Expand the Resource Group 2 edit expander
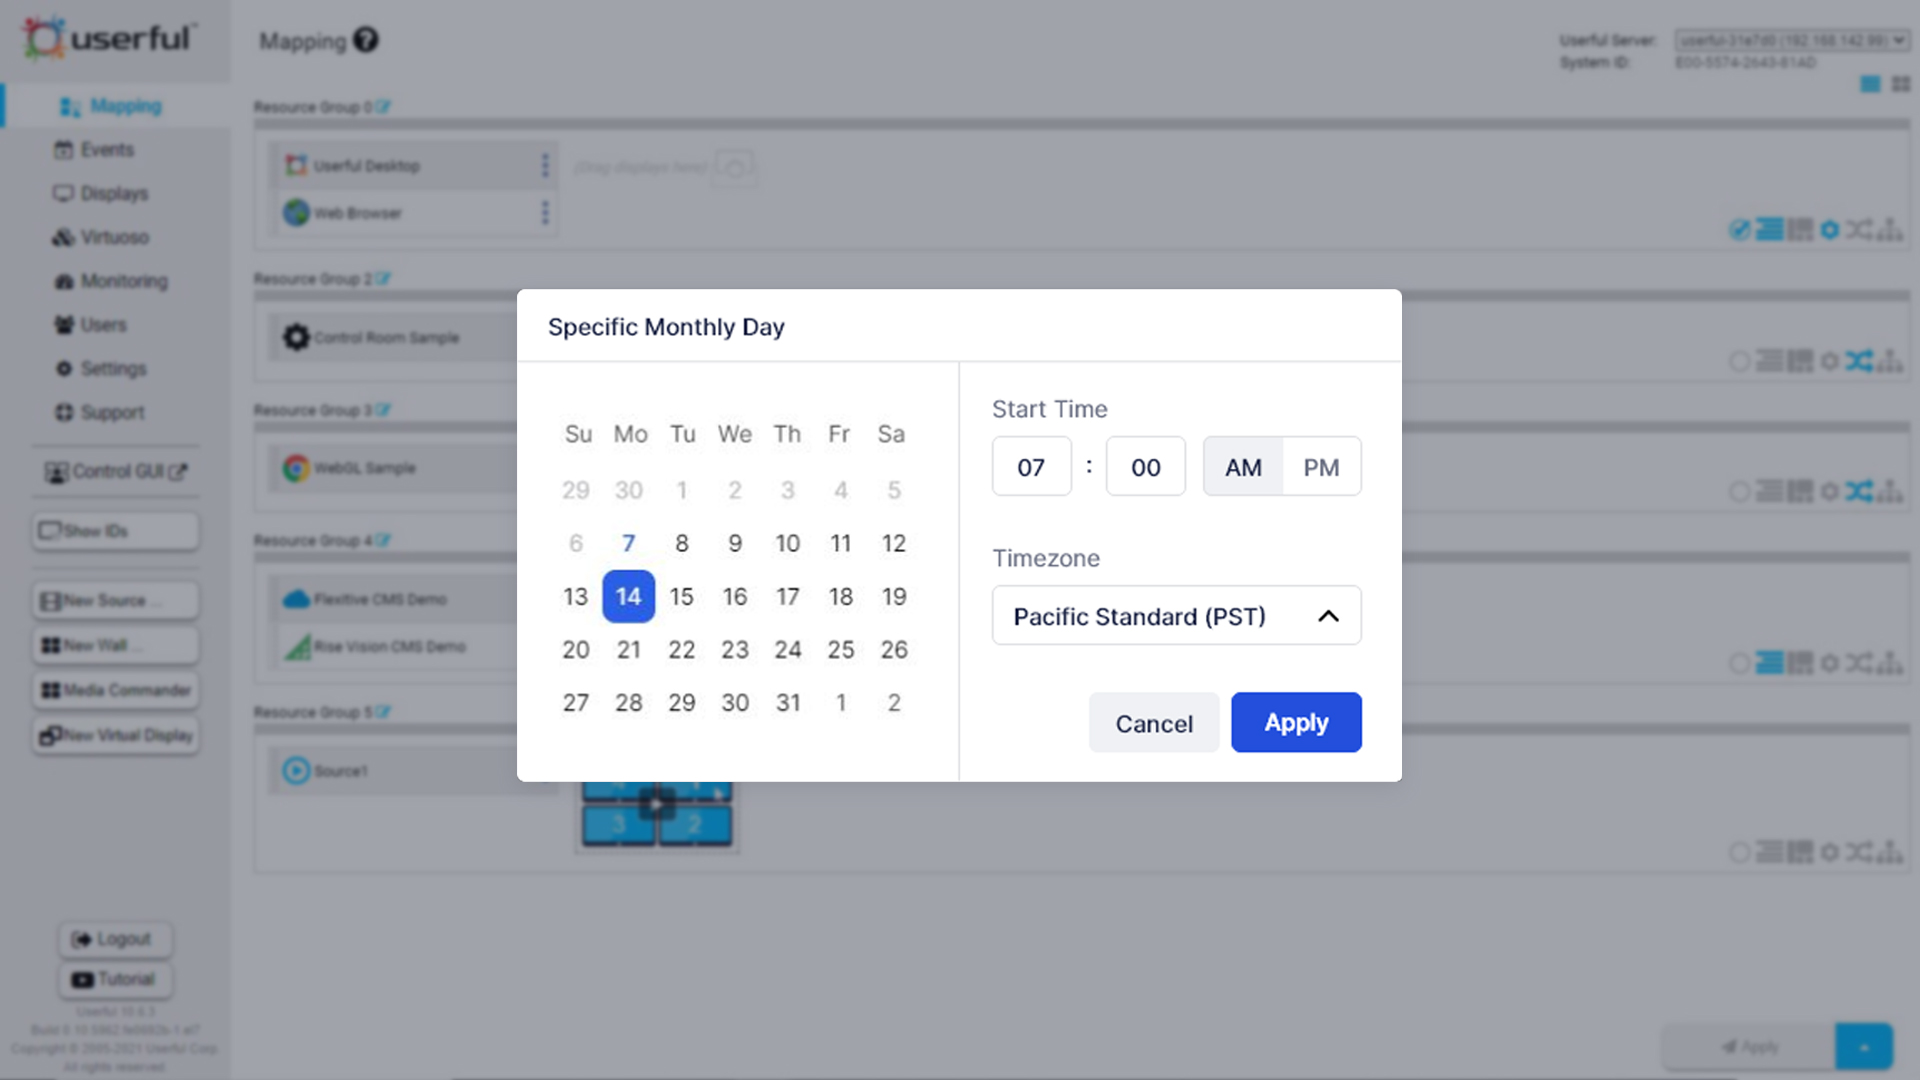This screenshot has width=1920, height=1080. (x=381, y=277)
